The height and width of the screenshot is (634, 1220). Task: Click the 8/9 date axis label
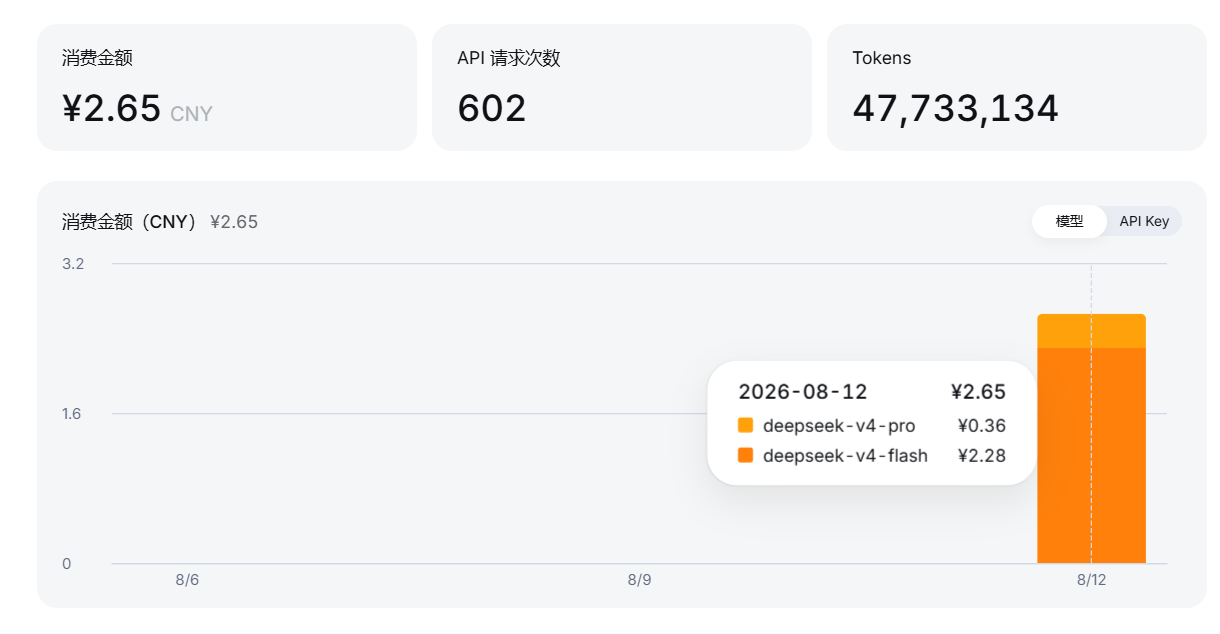coord(639,579)
